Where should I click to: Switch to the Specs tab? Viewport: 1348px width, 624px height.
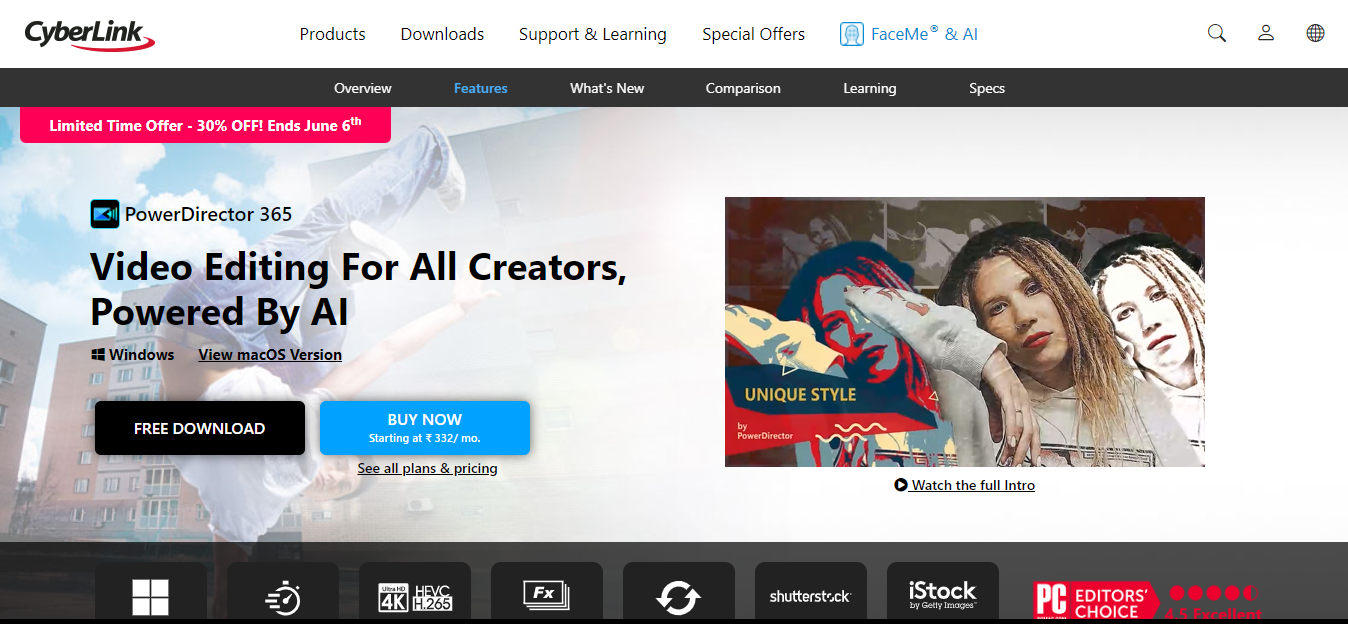(987, 88)
